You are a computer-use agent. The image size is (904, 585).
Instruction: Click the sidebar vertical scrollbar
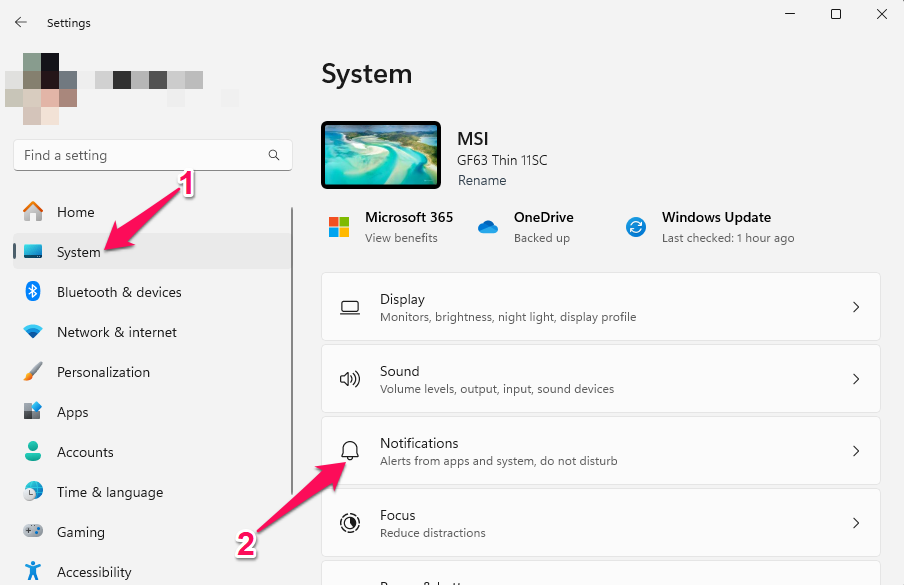coord(292,352)
